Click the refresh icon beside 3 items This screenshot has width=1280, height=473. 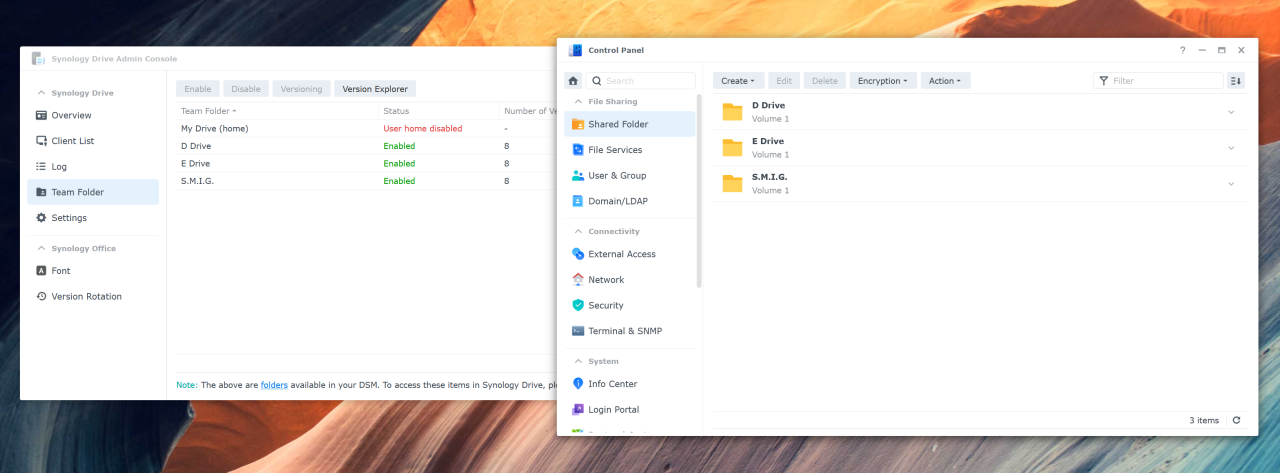pyautogui.click(x=1236, y=421)
